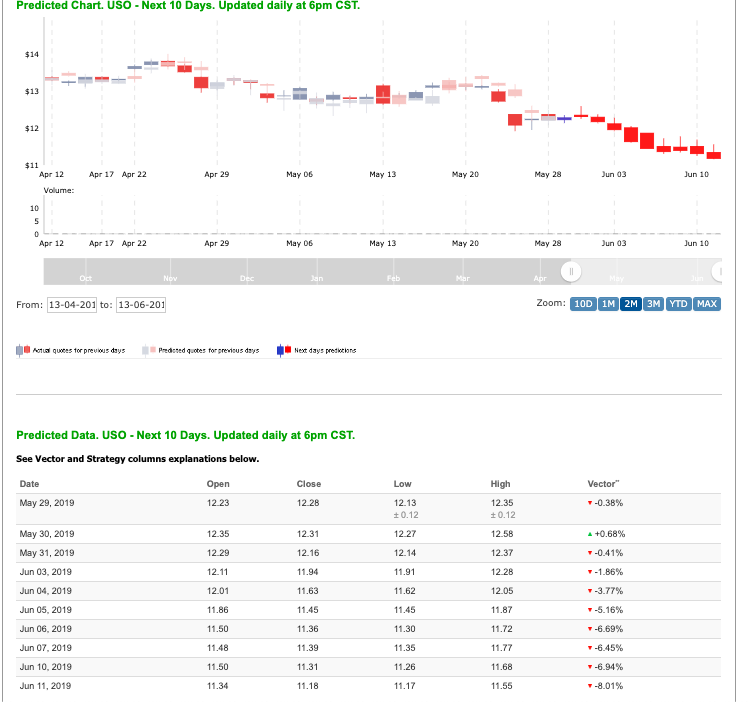Click the Volume label on chart
This screenshot has width=748, height=702.
tap(59, 190)
